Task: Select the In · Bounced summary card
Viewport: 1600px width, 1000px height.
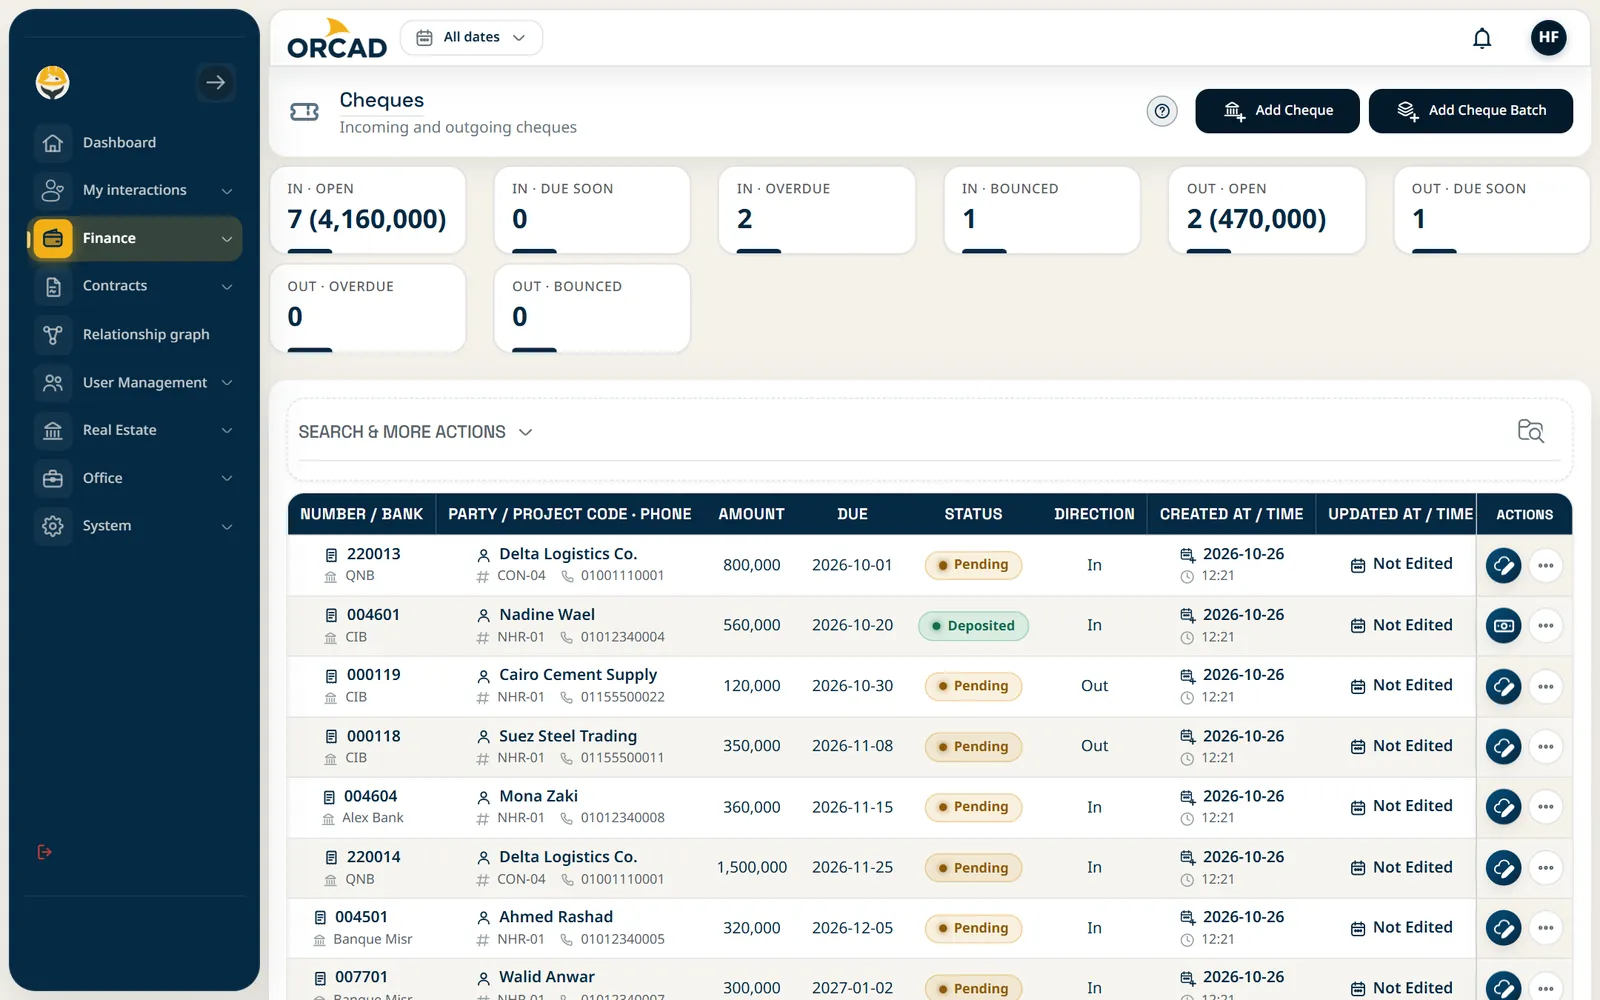Action: [1042, 210]
